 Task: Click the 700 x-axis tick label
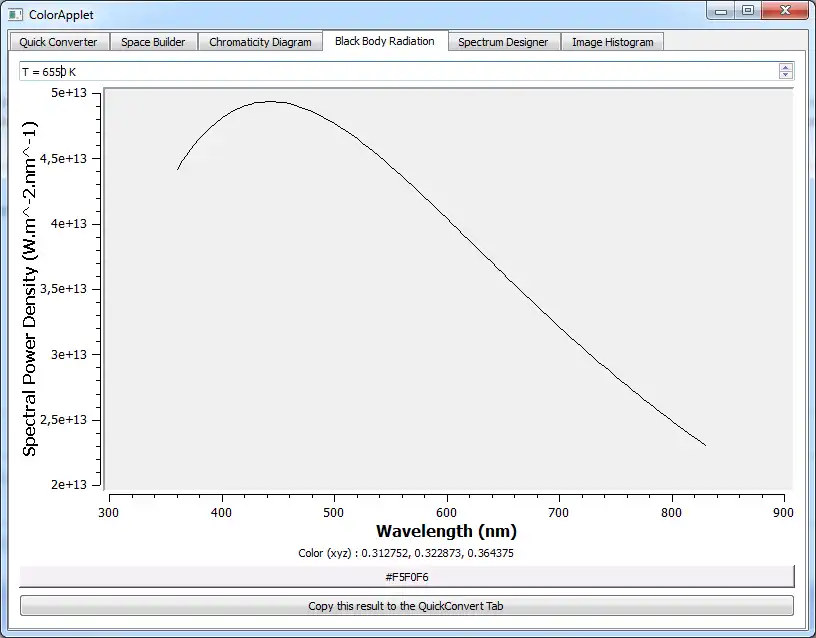pos(558,513)
